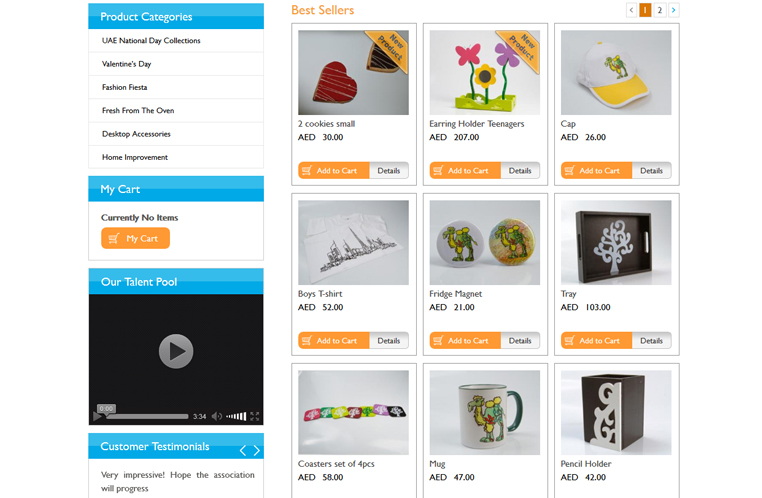Screen dimensions: 762x498
Task: Adjust the video volume level bars
Action: [236, 416]
